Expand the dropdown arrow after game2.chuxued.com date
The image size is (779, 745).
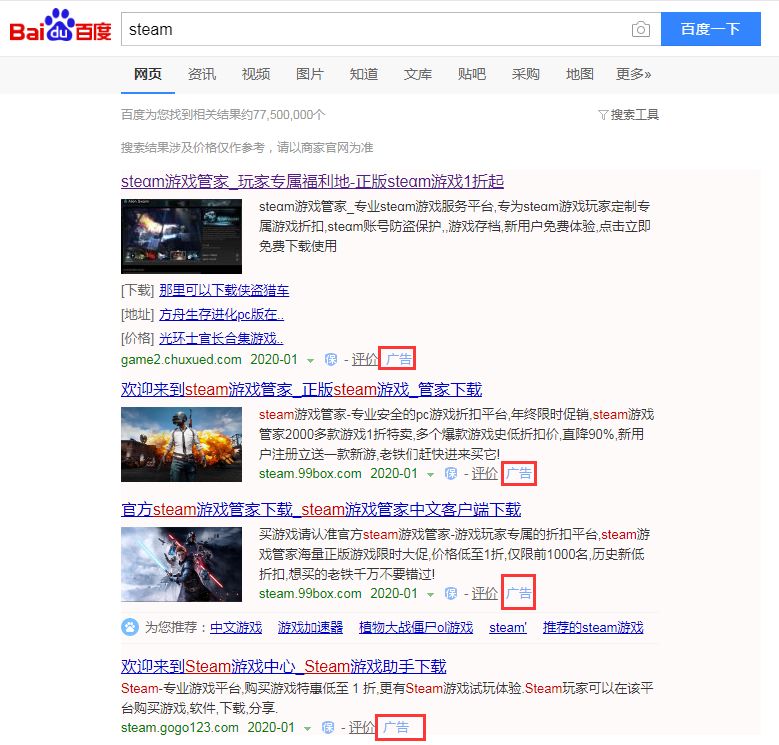tap(311, 361)
